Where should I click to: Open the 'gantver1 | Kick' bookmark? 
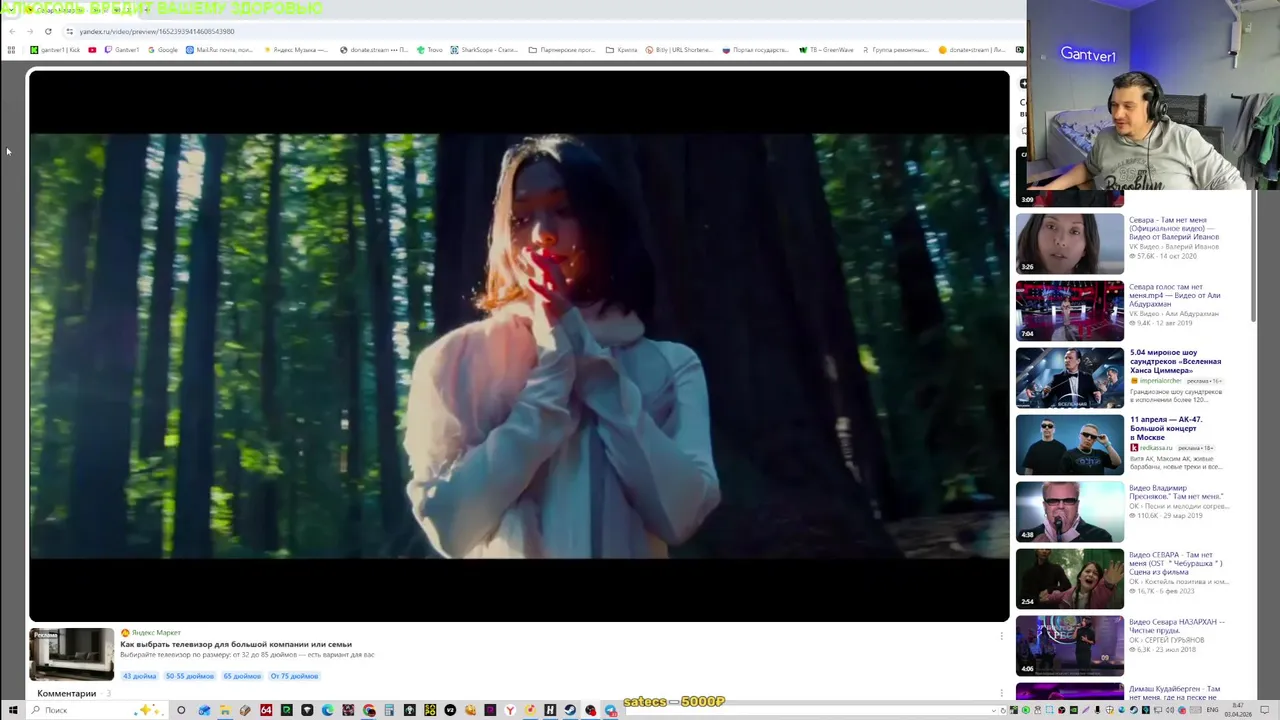tap(55, 50)
